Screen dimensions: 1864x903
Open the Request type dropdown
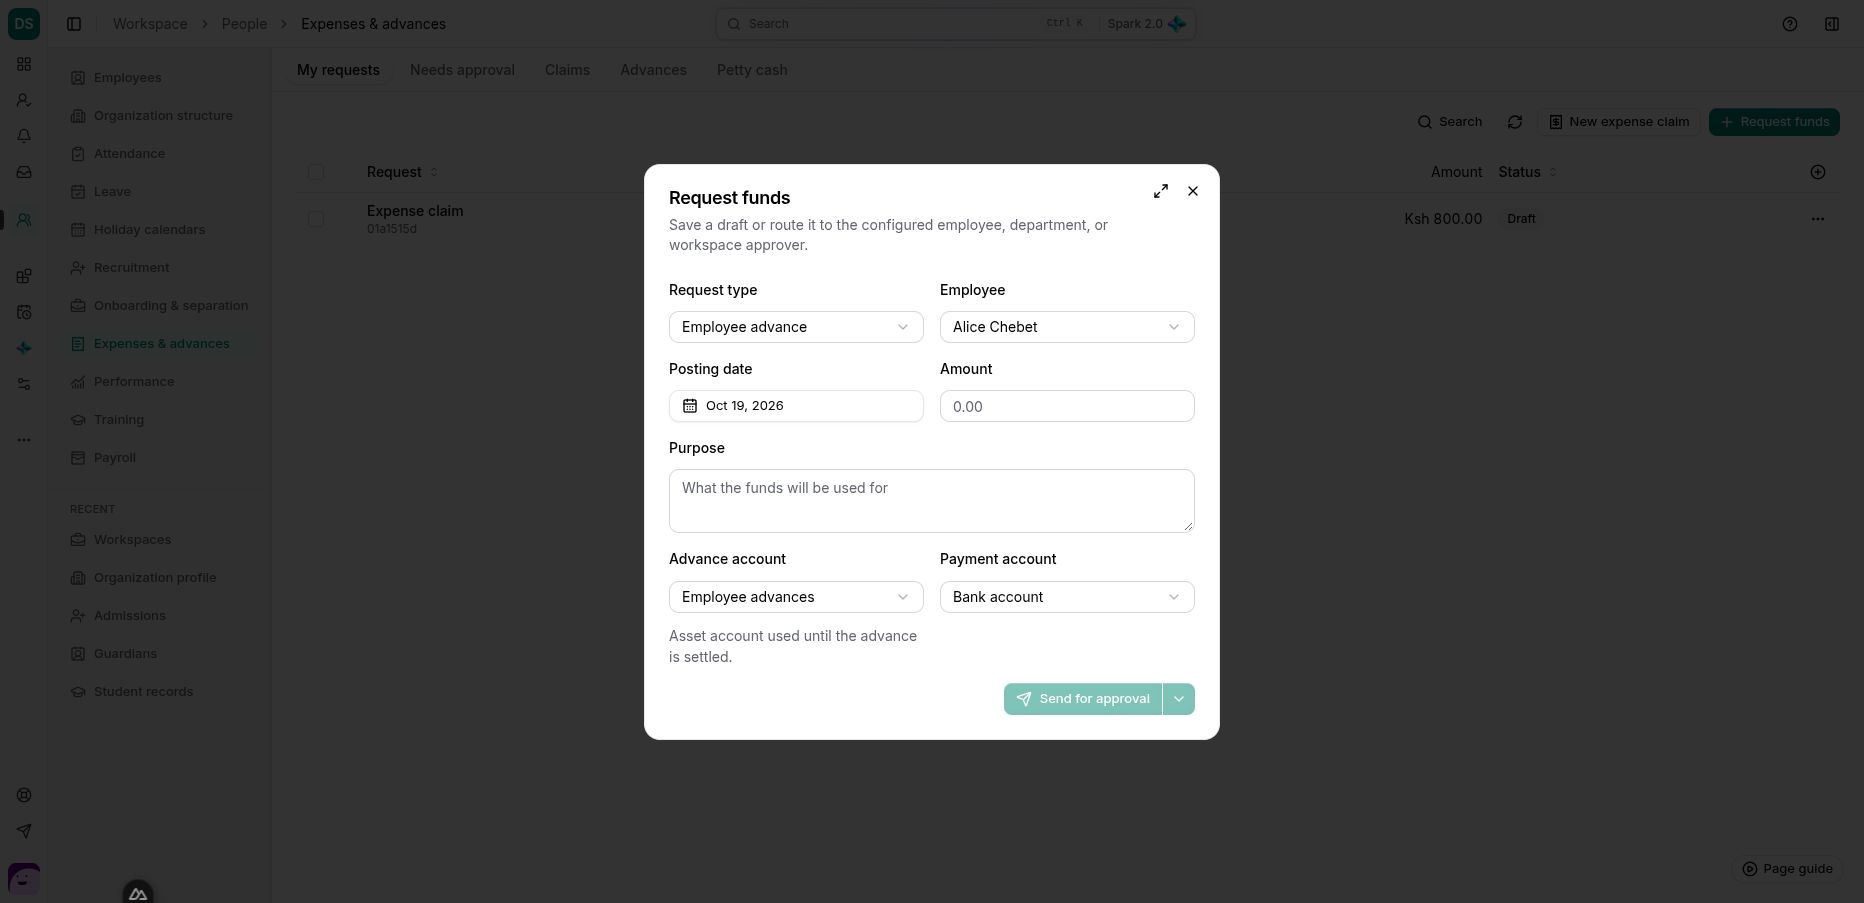pos(796,327)
